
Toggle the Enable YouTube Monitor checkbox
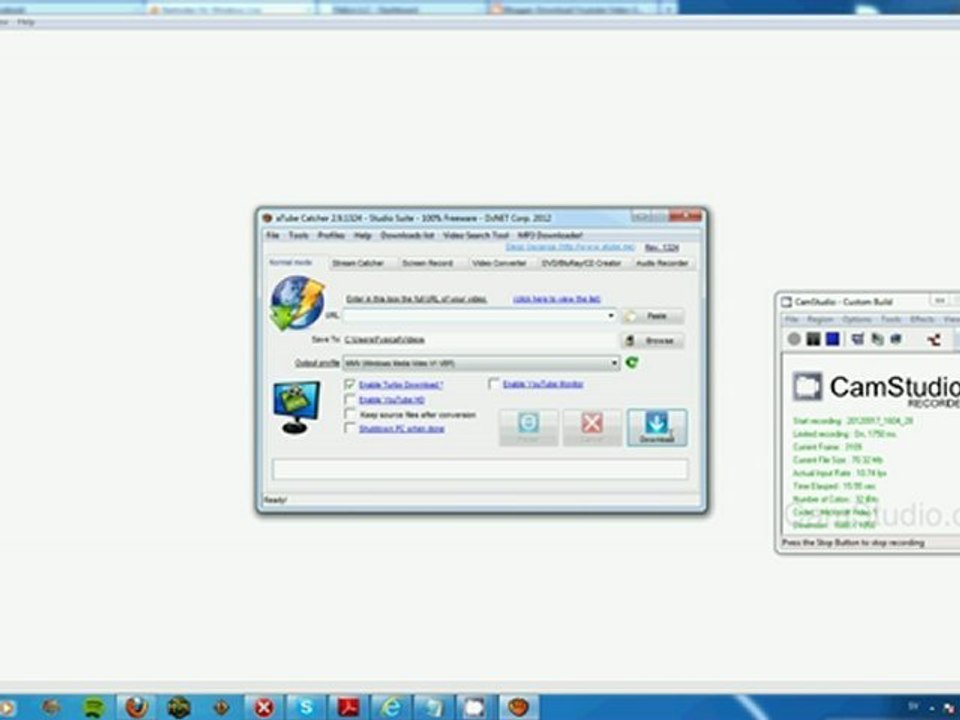[494, 384]
